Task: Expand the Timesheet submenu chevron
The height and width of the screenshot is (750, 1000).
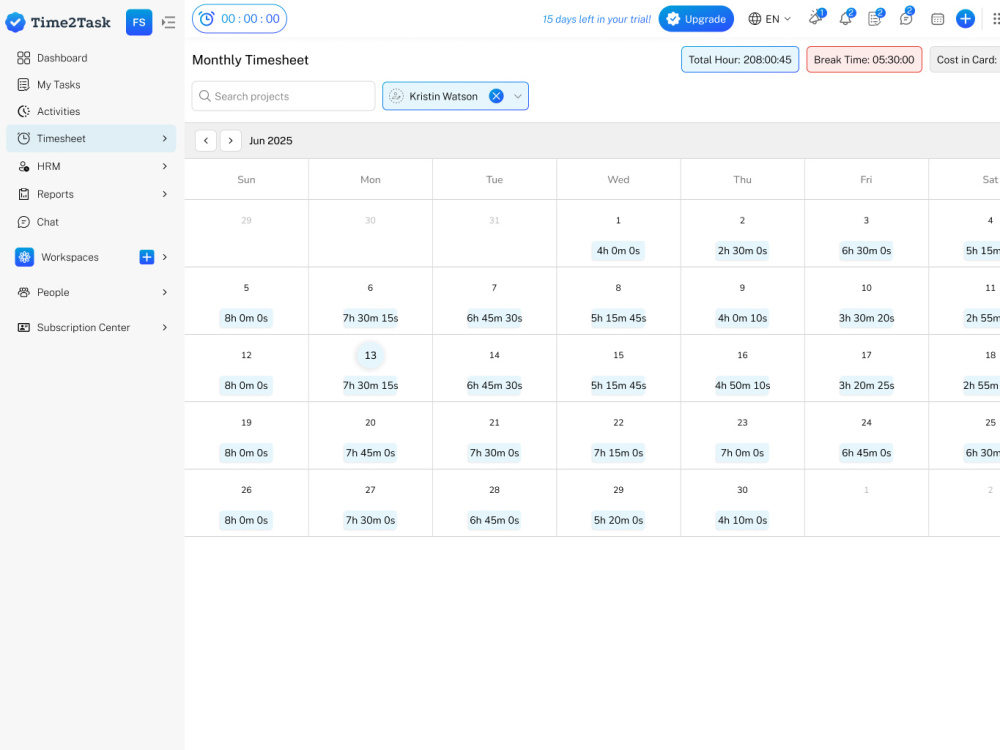Action: click(165, 138)
